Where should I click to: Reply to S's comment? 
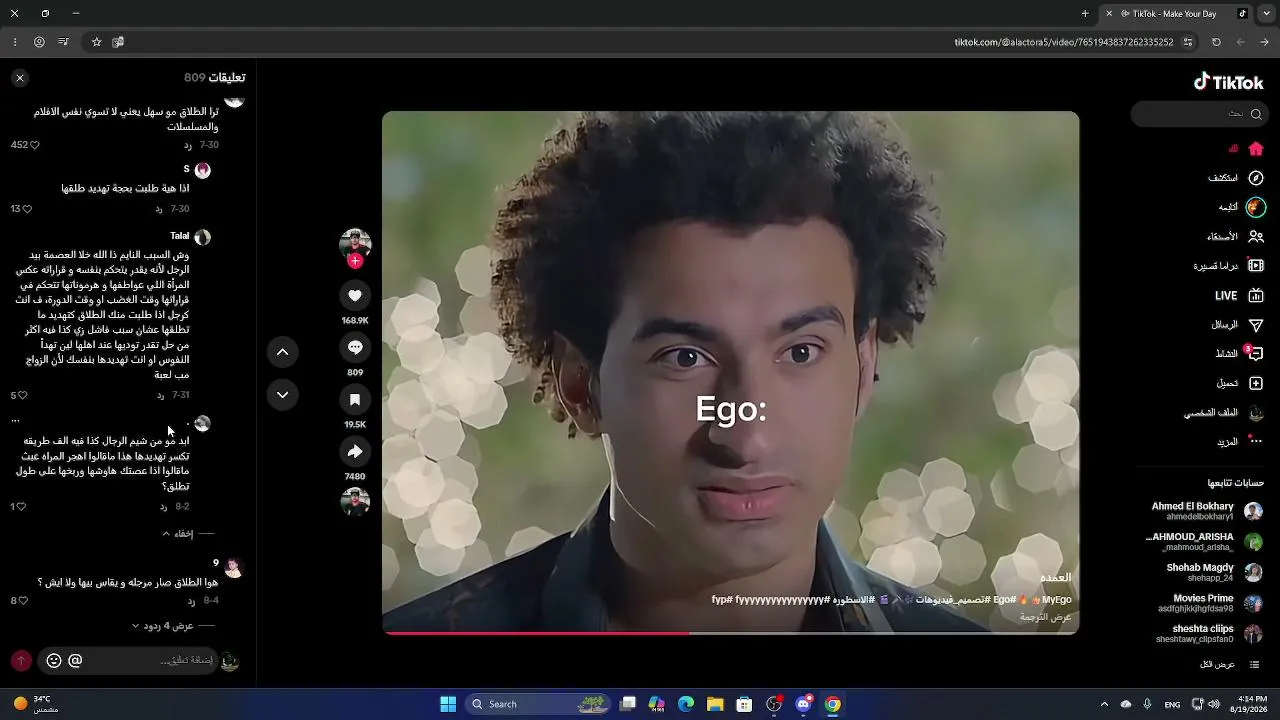point(158,209)
